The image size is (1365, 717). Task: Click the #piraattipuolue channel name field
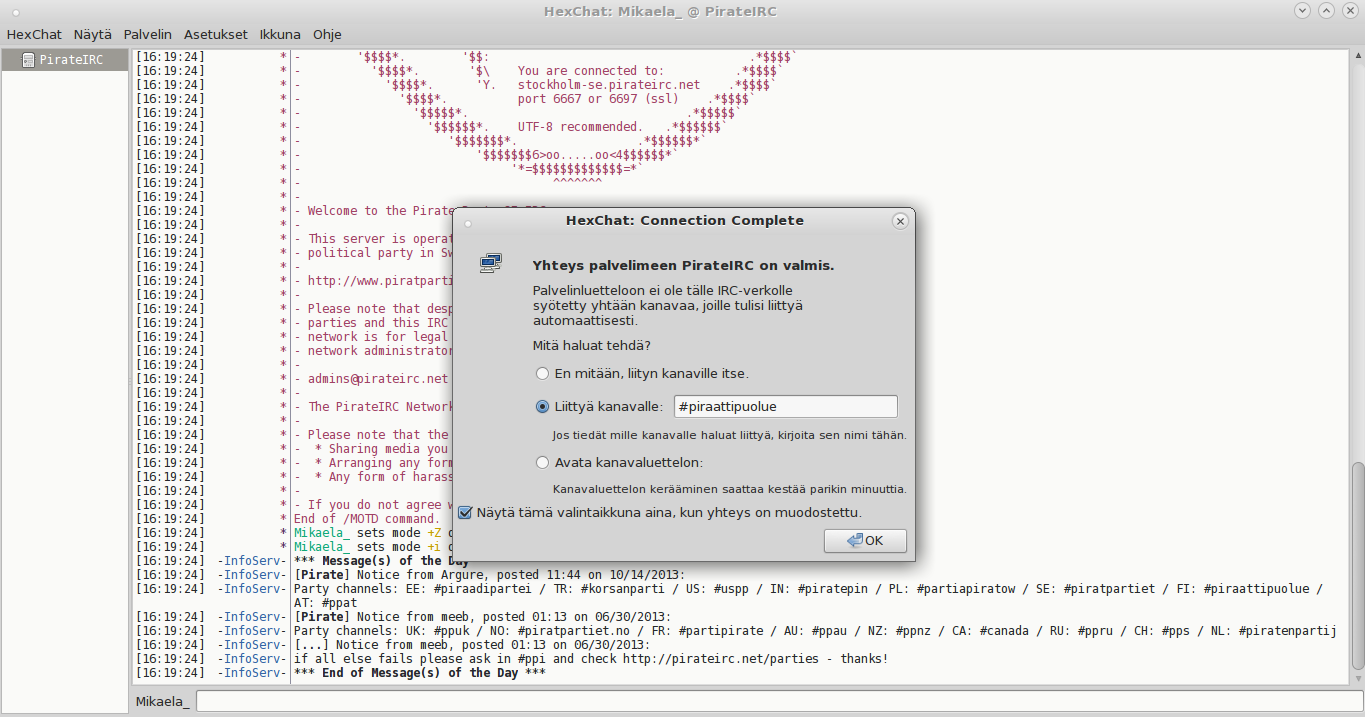pyautogui.click(x=784, y=407)
